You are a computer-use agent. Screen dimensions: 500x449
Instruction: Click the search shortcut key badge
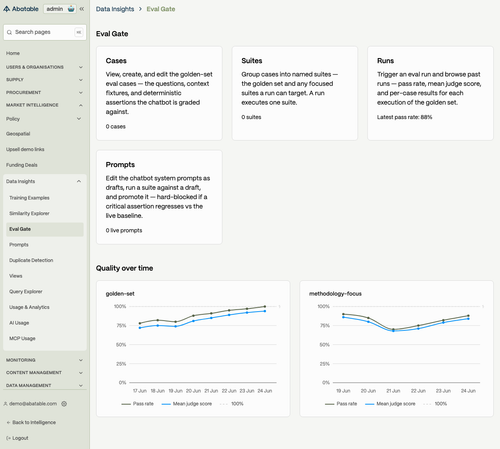79,32
